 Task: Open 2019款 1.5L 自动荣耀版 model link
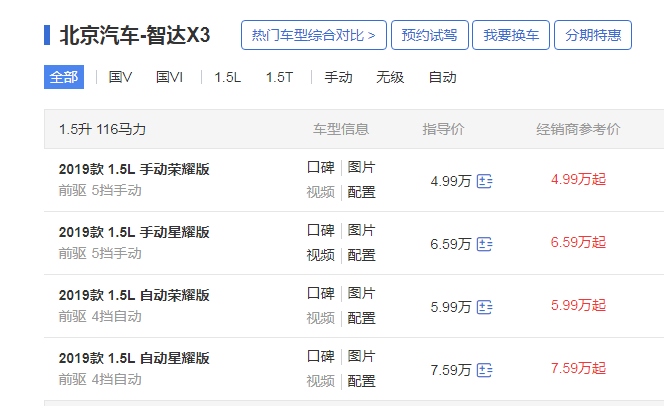coord(134,296)
